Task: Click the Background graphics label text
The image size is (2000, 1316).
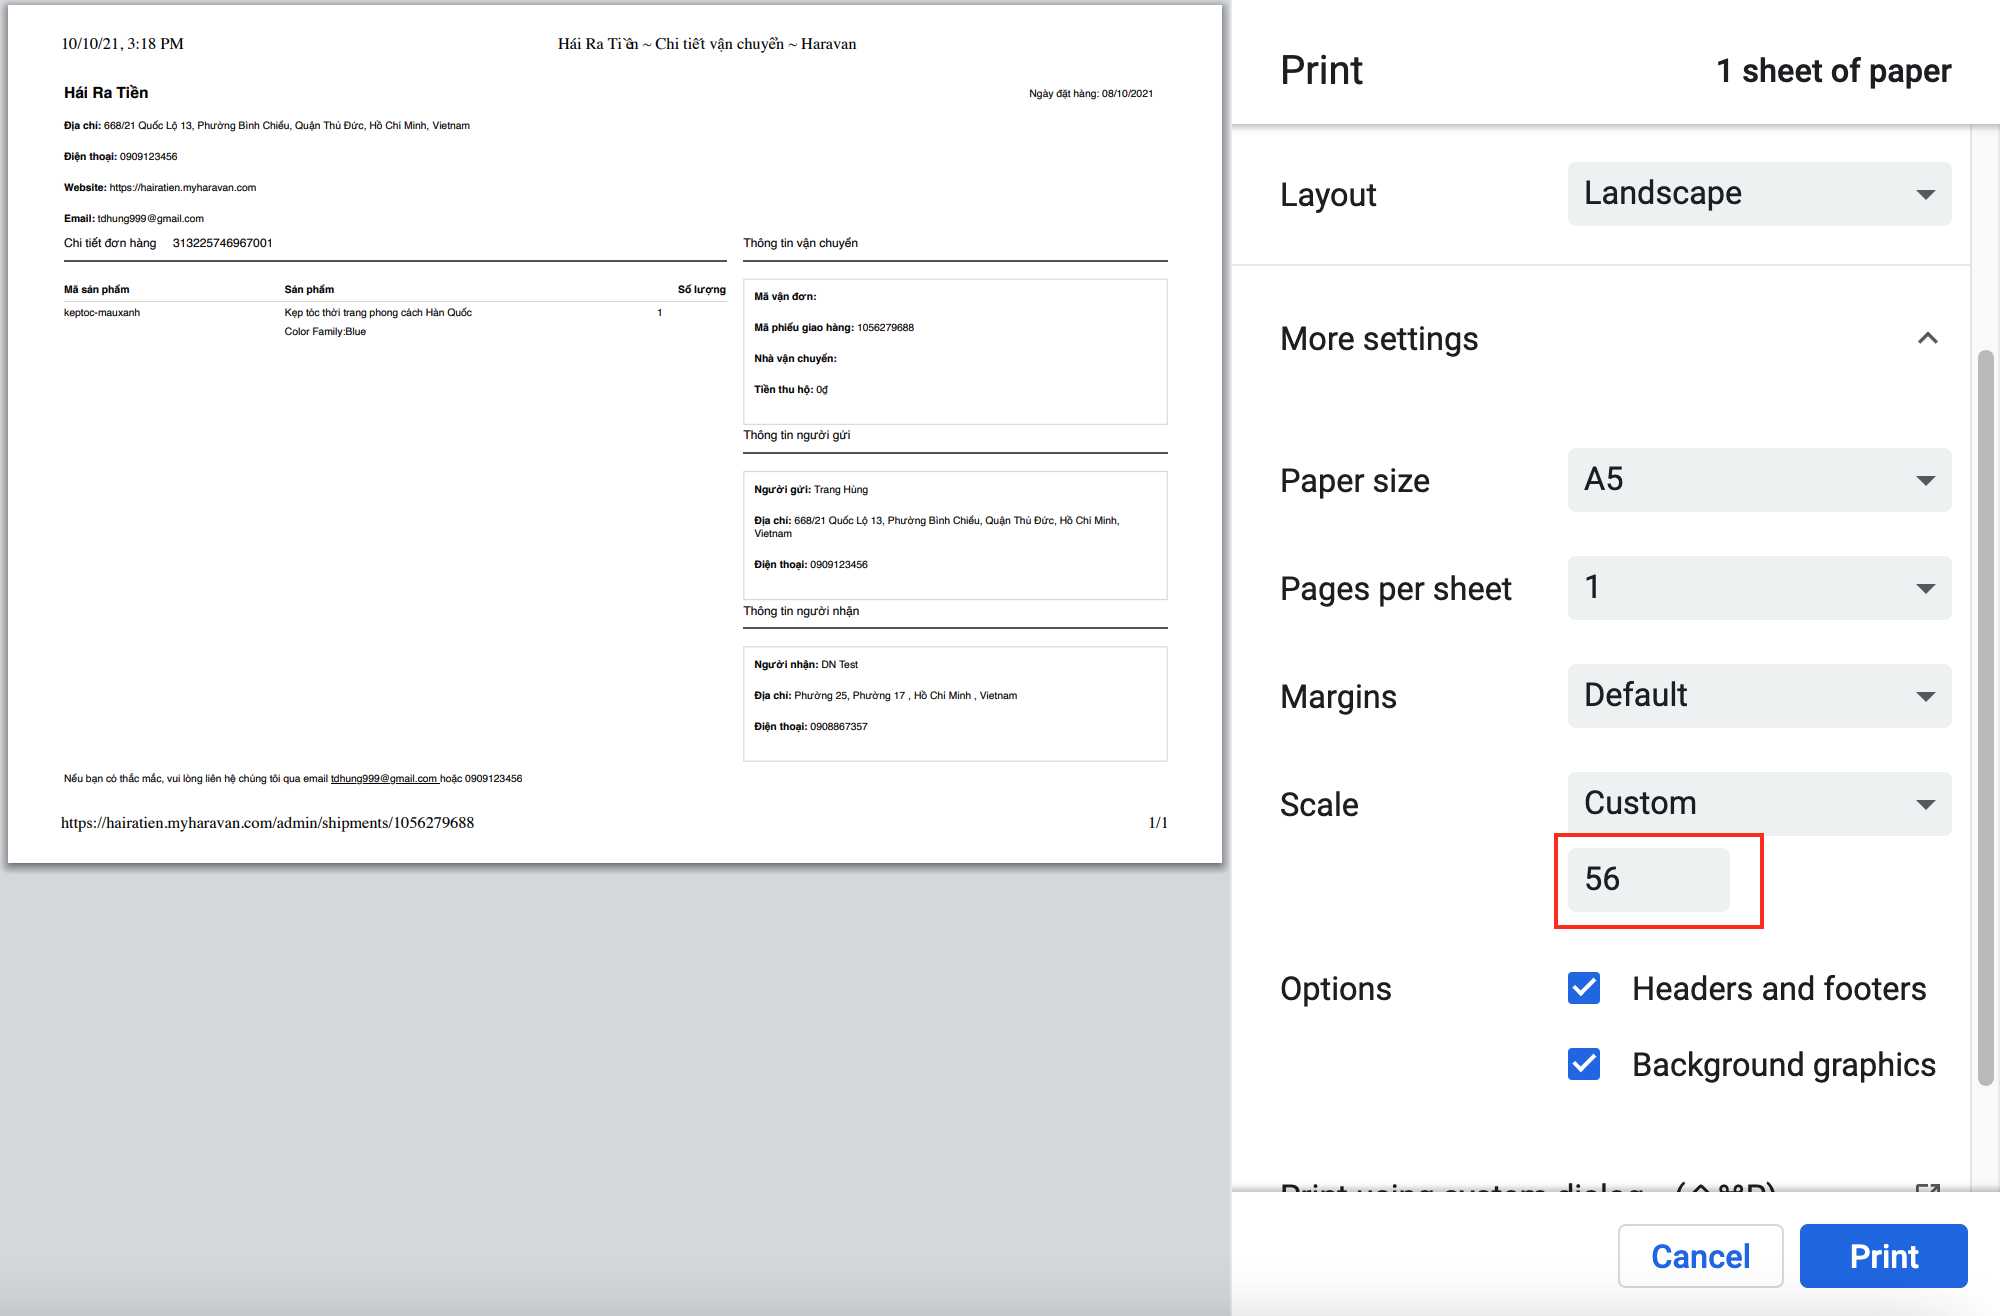Action: 1783,1064
